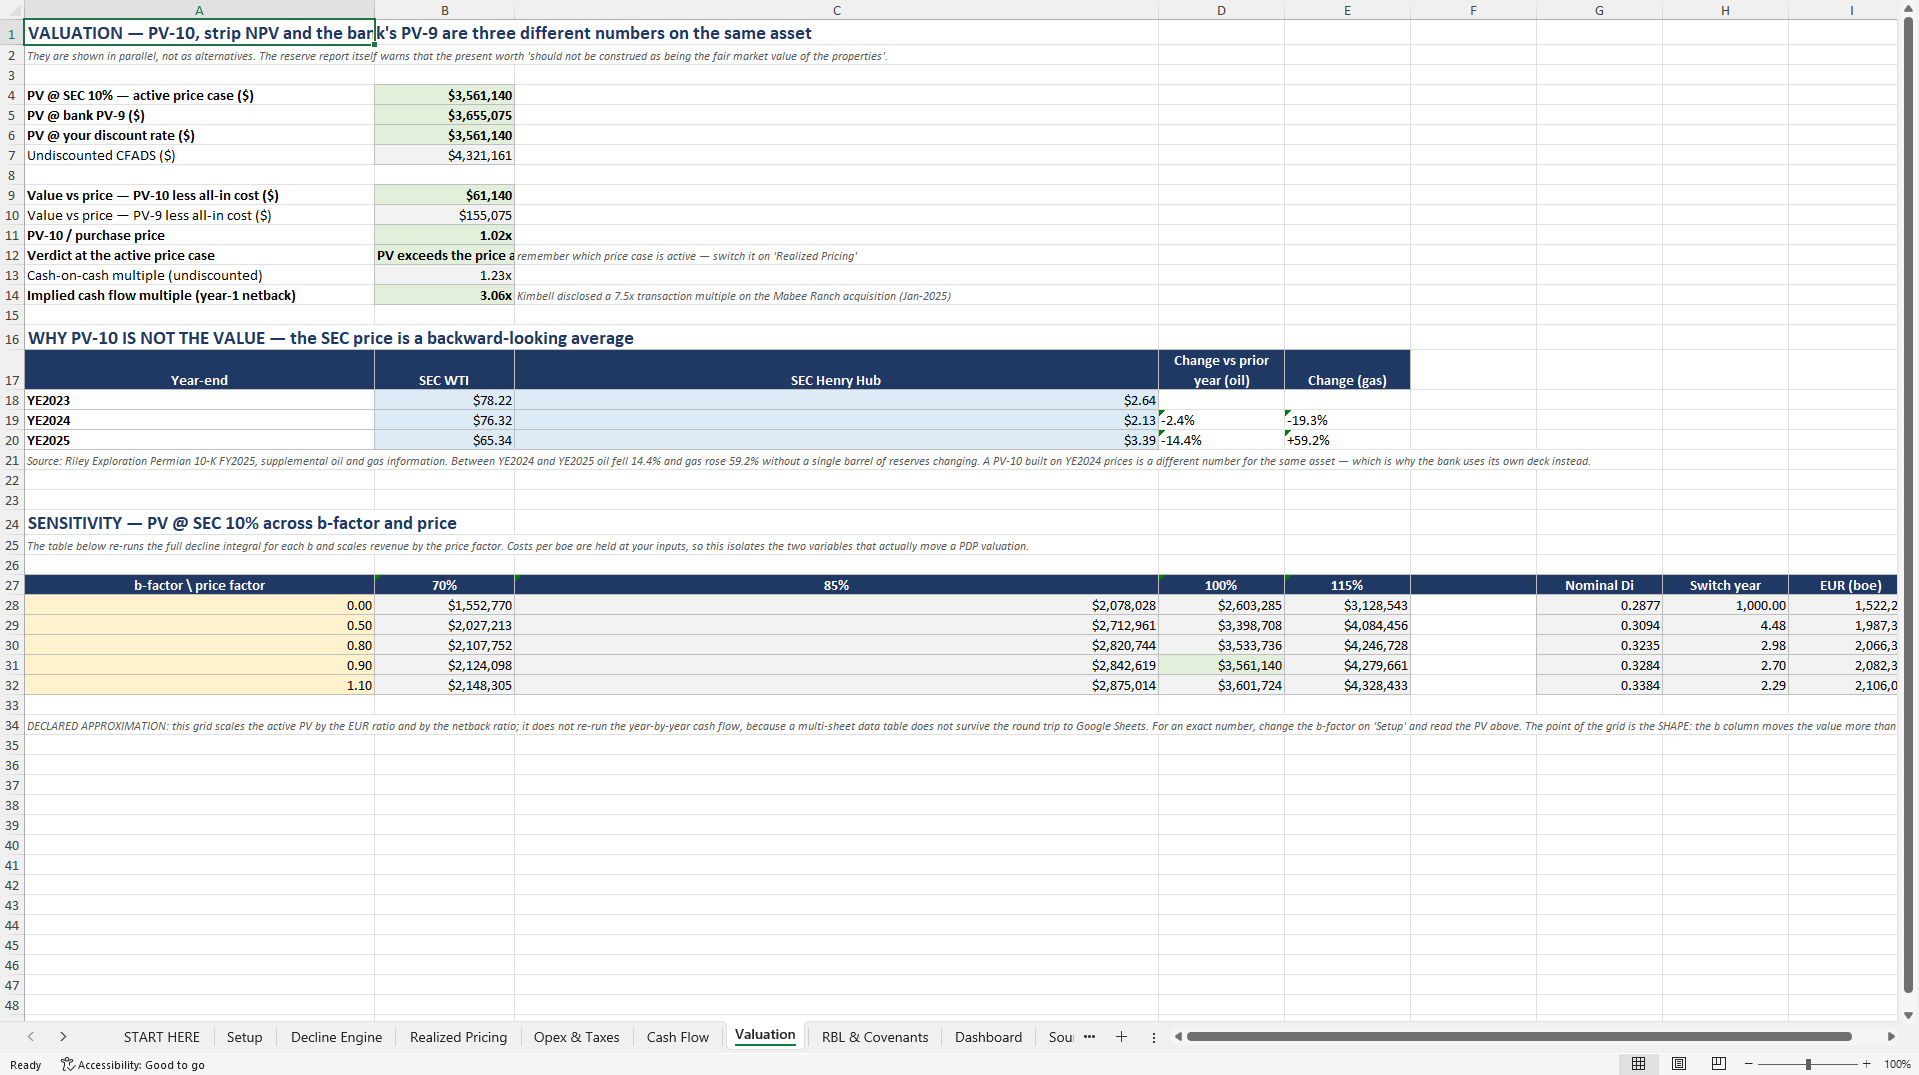Viewport: 1919px width, 1075px height.
Task: Click the Nominal Di header cell
Action: tap(1599, 585)
